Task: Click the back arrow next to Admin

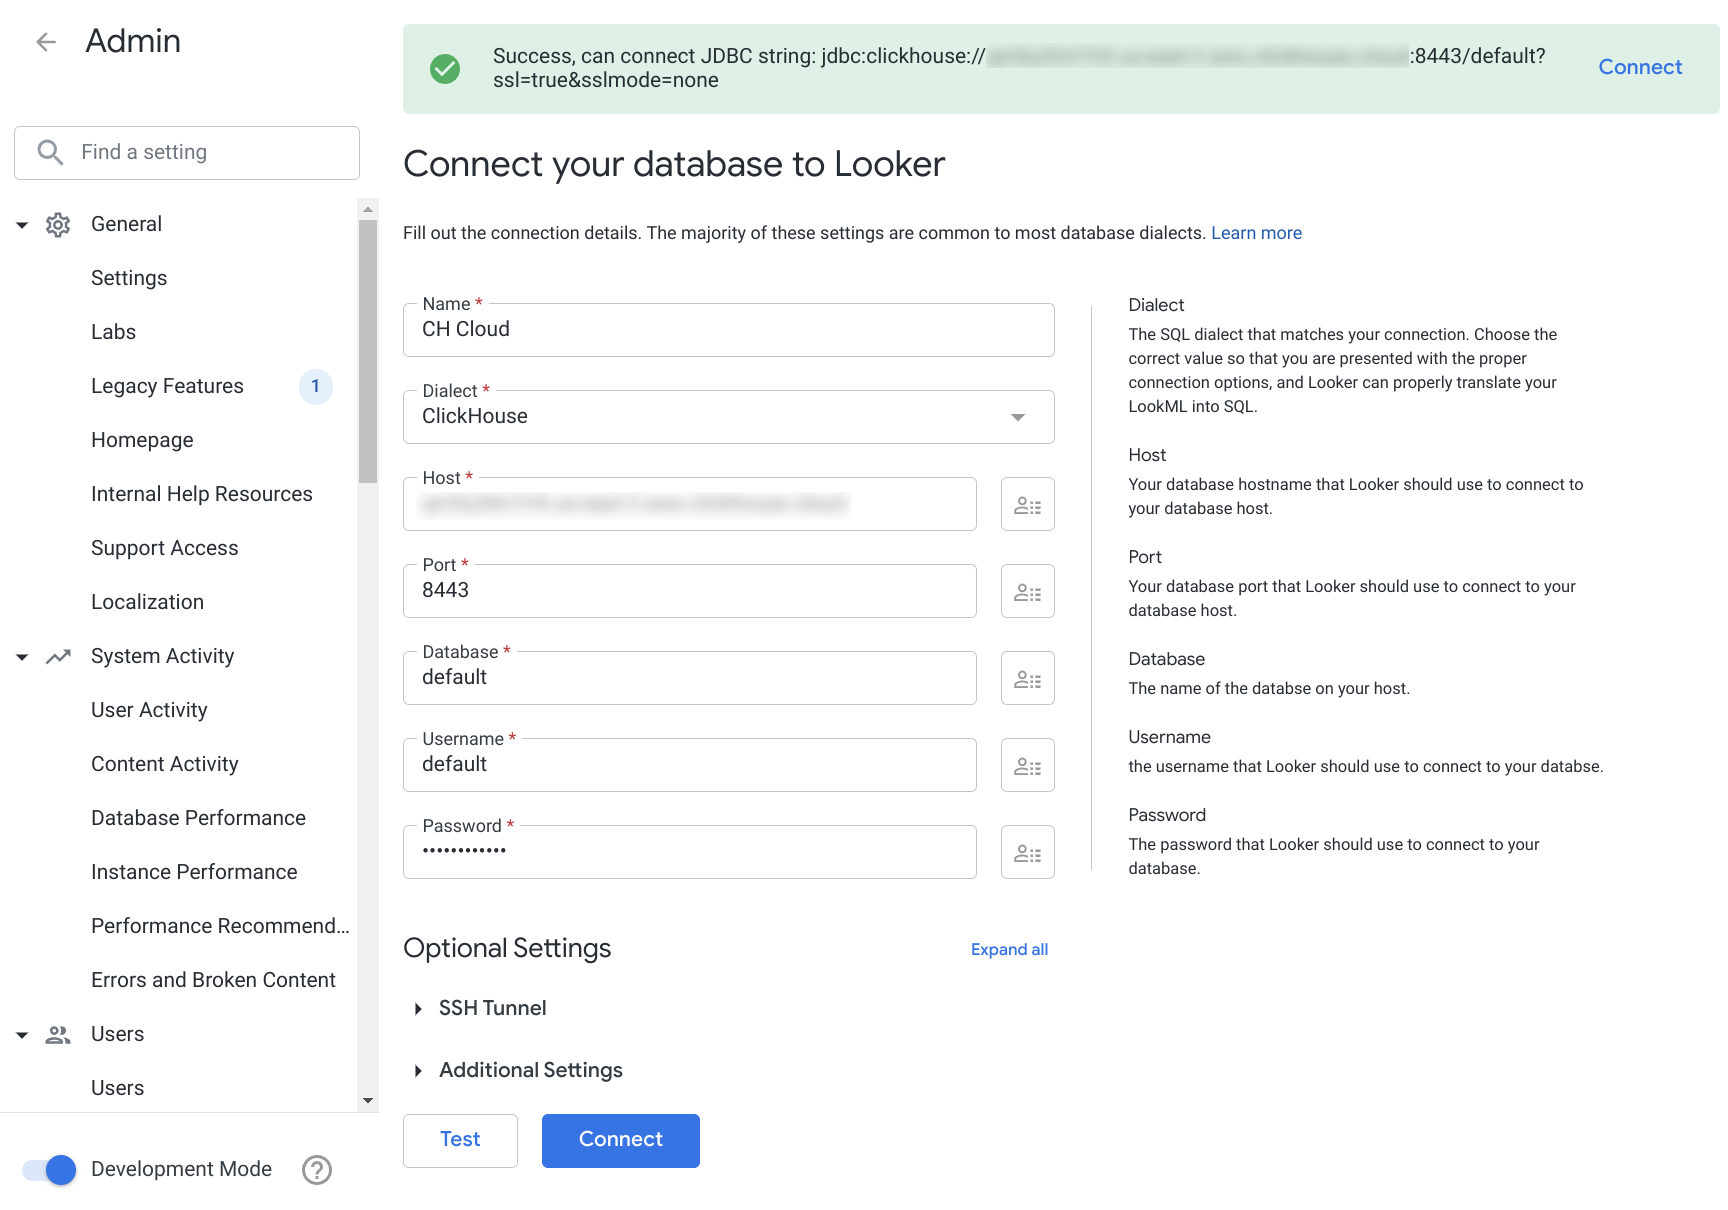Action: pos(45,41)
